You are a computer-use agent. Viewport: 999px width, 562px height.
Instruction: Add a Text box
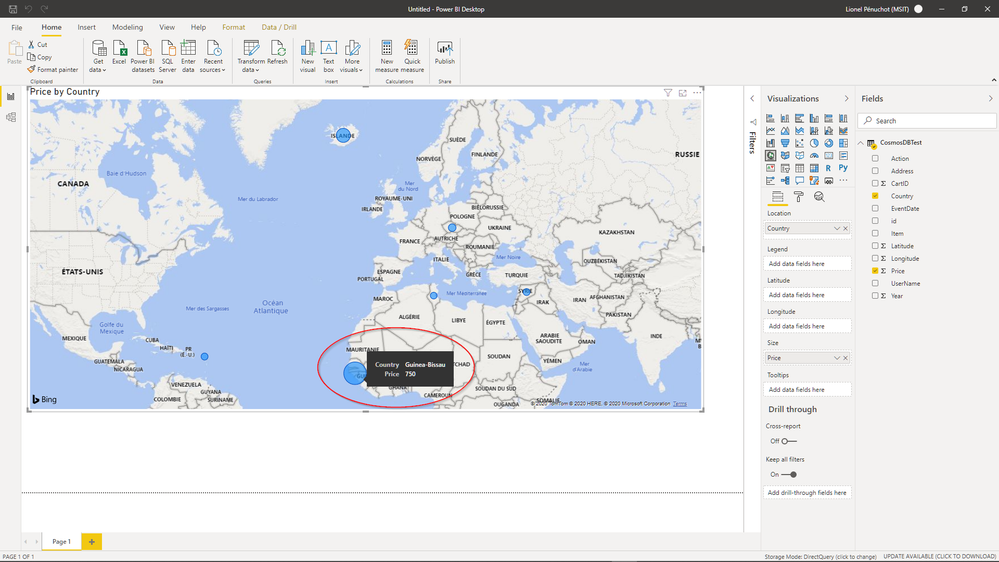328,56
